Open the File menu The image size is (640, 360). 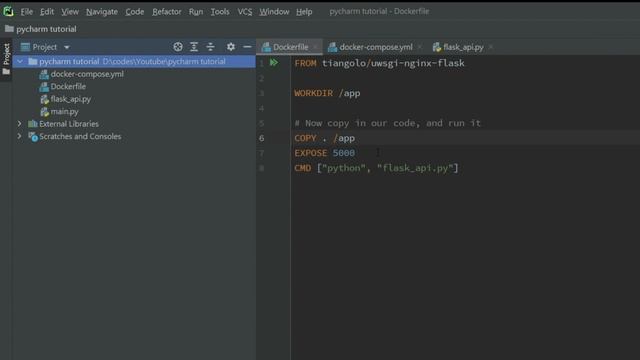(27, 12)
